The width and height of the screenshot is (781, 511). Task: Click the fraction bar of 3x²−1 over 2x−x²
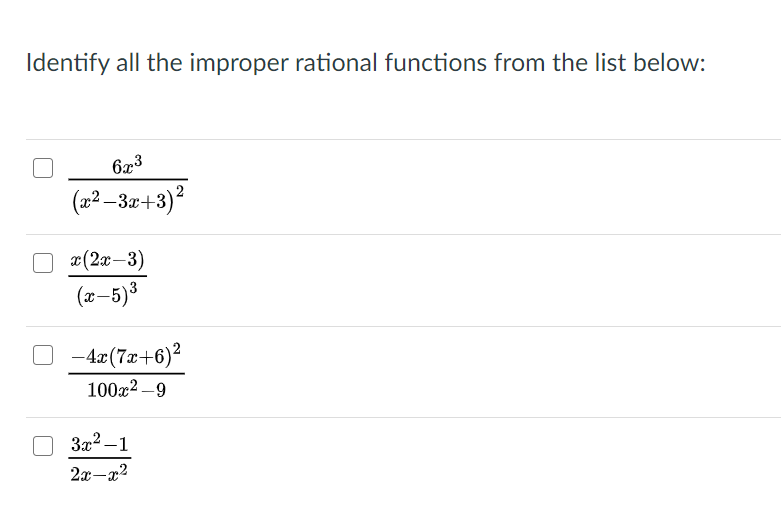click(x=100, y=458)
